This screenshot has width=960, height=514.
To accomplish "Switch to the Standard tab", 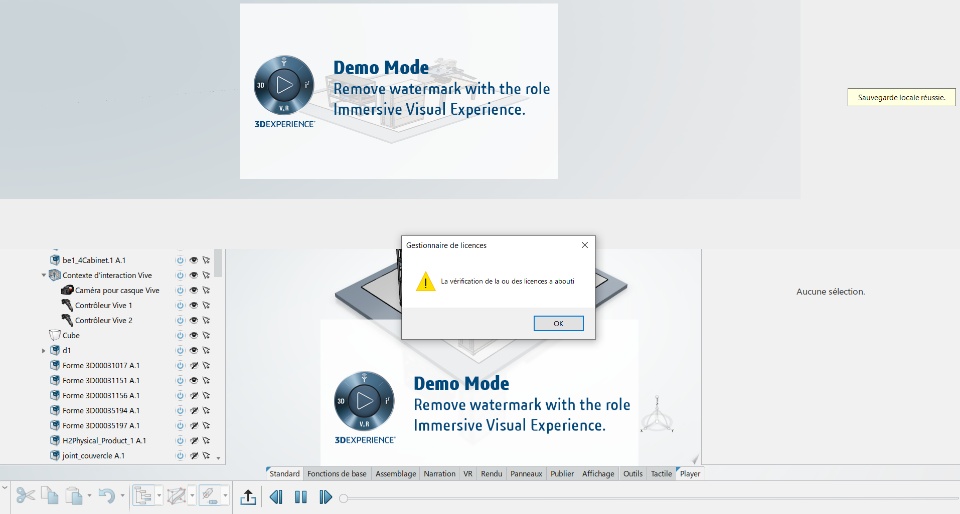I will click(284, 474).
